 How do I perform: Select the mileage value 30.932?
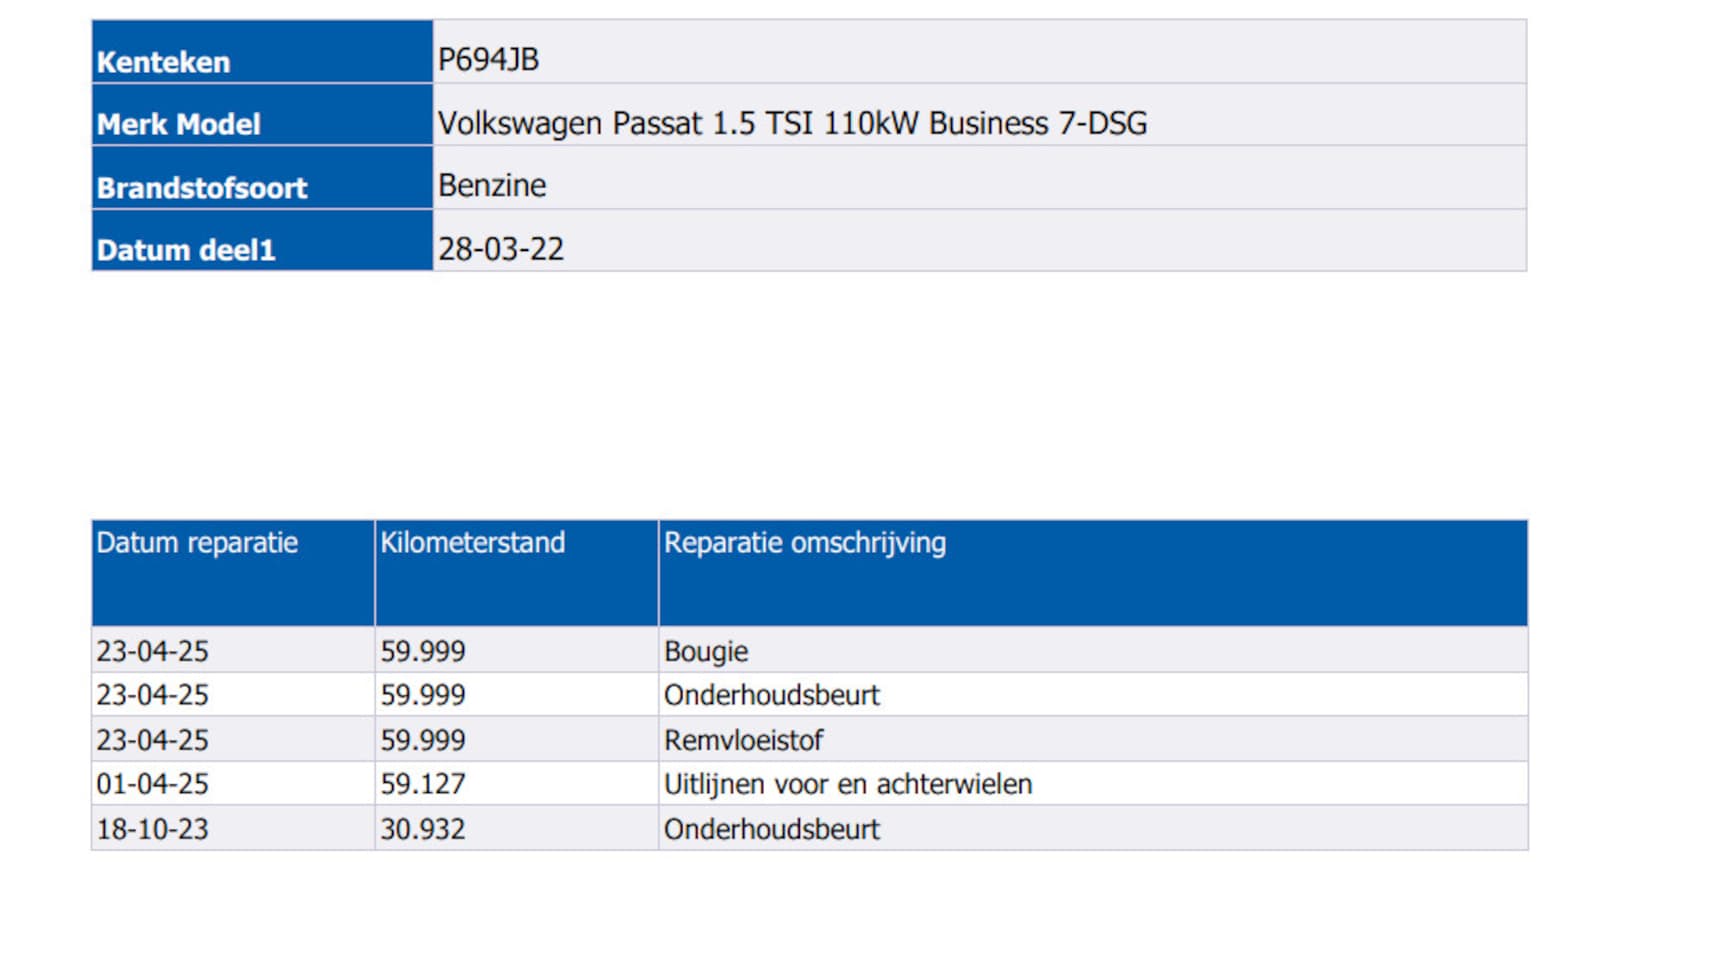[x=422, y=830]
